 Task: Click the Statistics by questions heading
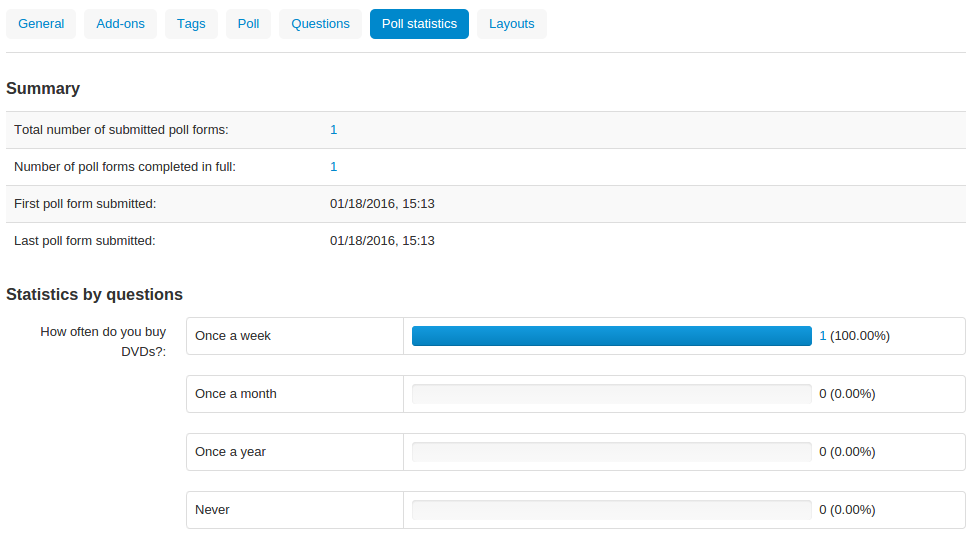pos(94,294)
